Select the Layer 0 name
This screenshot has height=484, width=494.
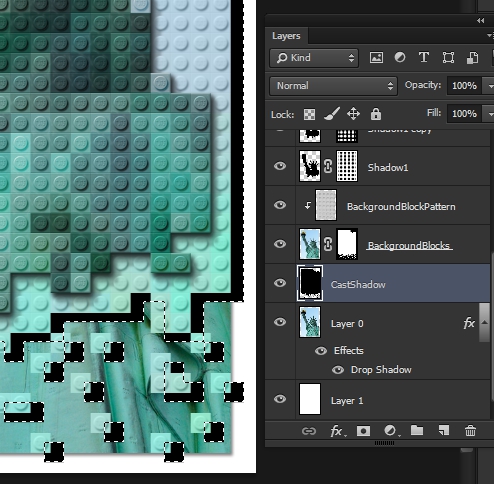[x=347, y=324]
